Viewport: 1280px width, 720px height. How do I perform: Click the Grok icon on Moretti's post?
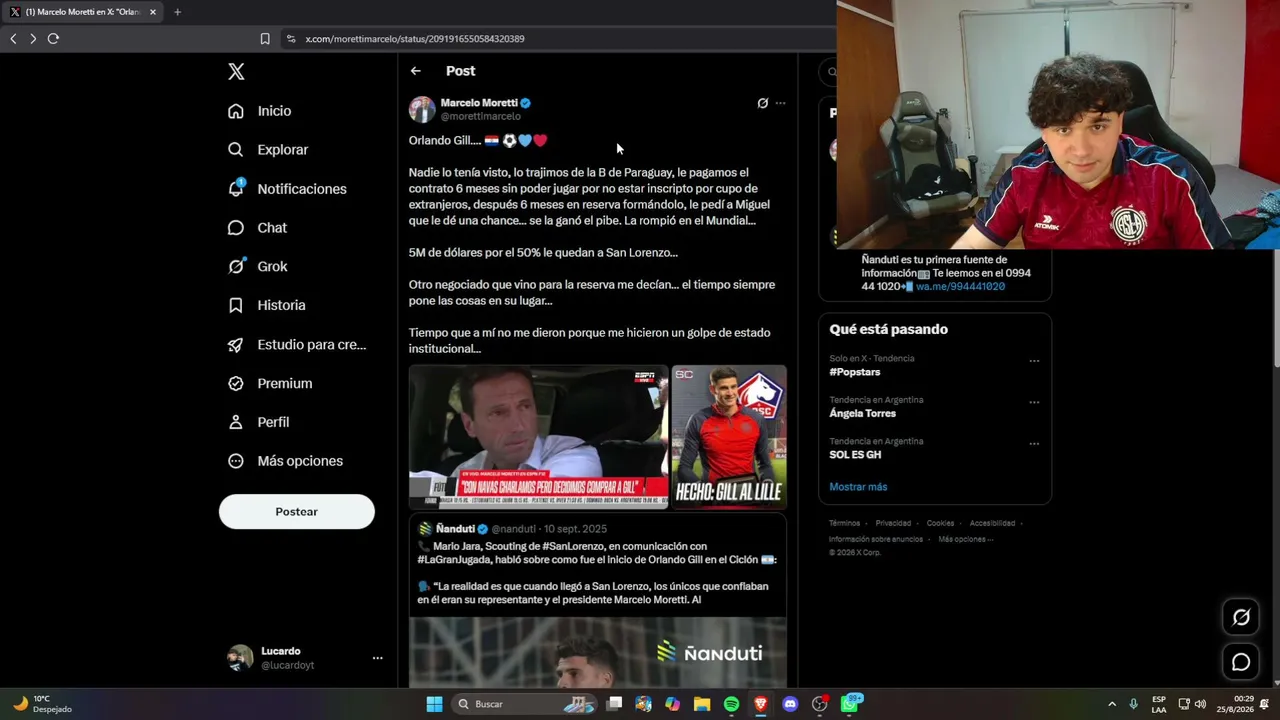[x=762, y=103]
